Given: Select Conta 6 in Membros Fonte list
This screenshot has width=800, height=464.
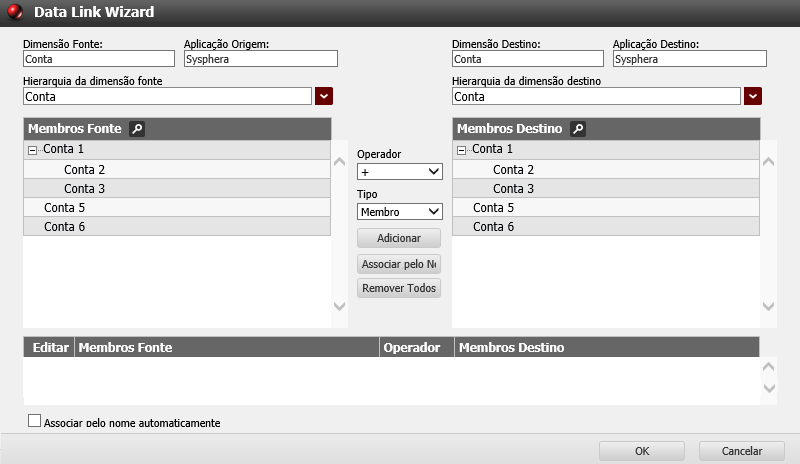Looking at the screenshot, I should coord(64,227).
